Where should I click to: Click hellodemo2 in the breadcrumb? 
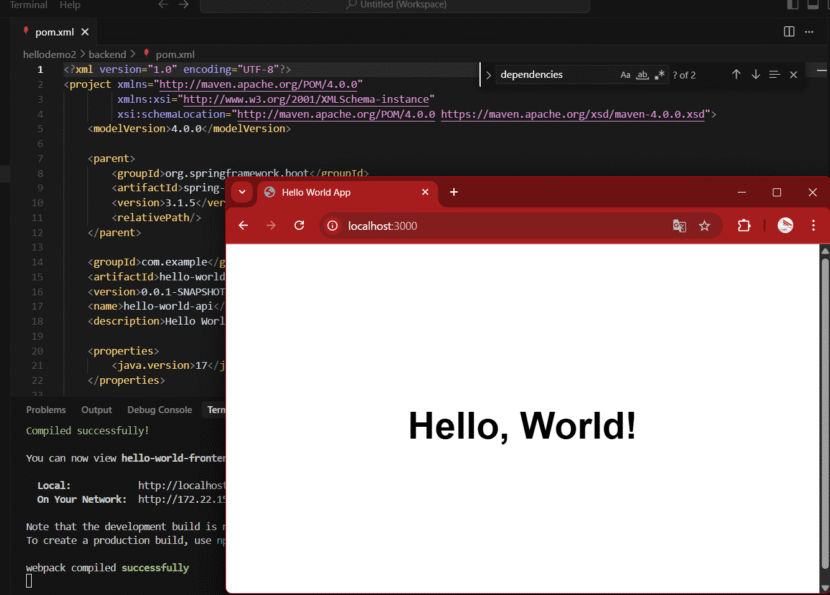pyautogui.click(x=49, y=55)
